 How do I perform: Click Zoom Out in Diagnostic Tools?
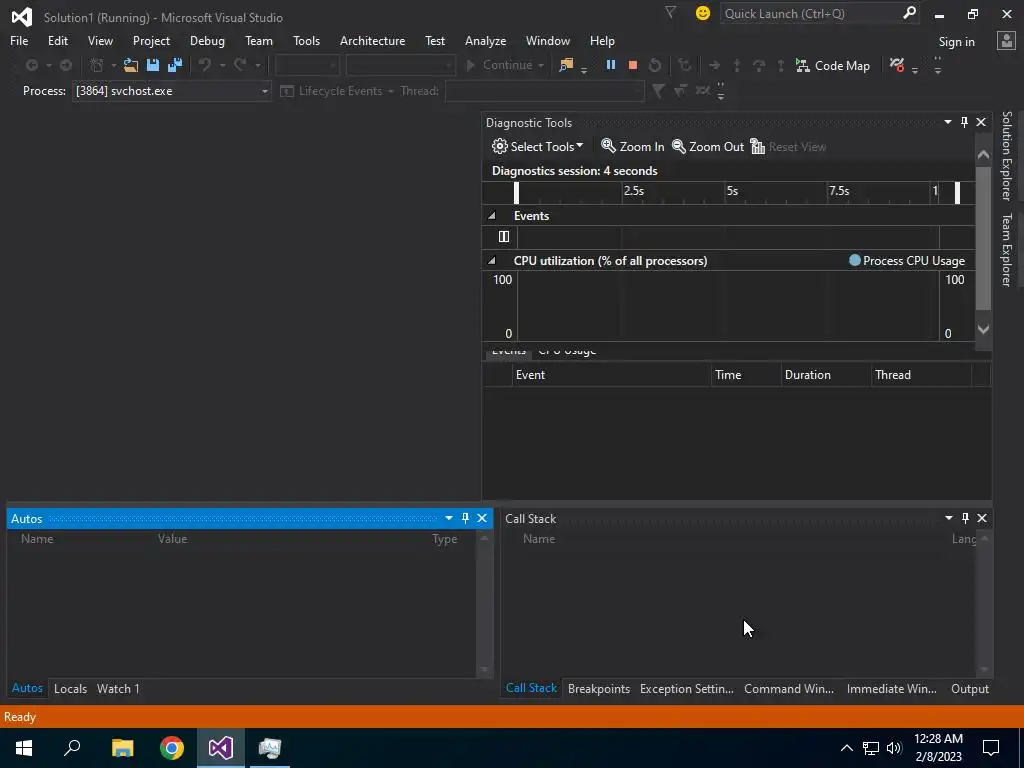[x=708, y=146]
